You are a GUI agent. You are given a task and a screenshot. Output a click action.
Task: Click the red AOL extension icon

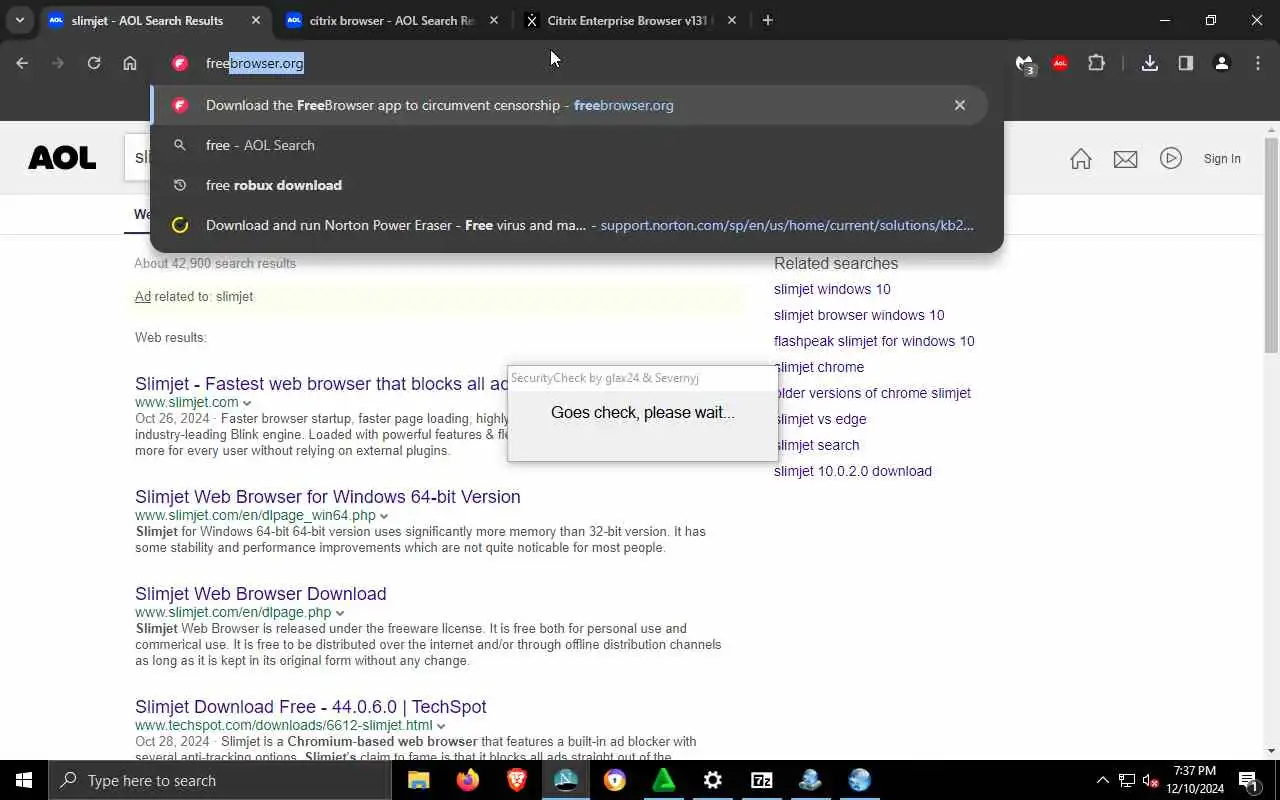click(1060, 63)
